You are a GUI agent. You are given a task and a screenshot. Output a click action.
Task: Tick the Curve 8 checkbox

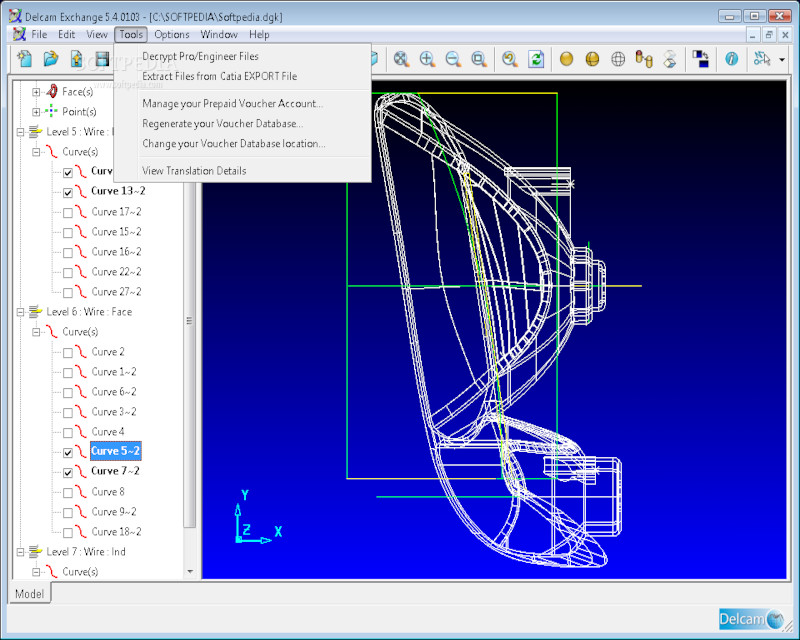(68, 493)
